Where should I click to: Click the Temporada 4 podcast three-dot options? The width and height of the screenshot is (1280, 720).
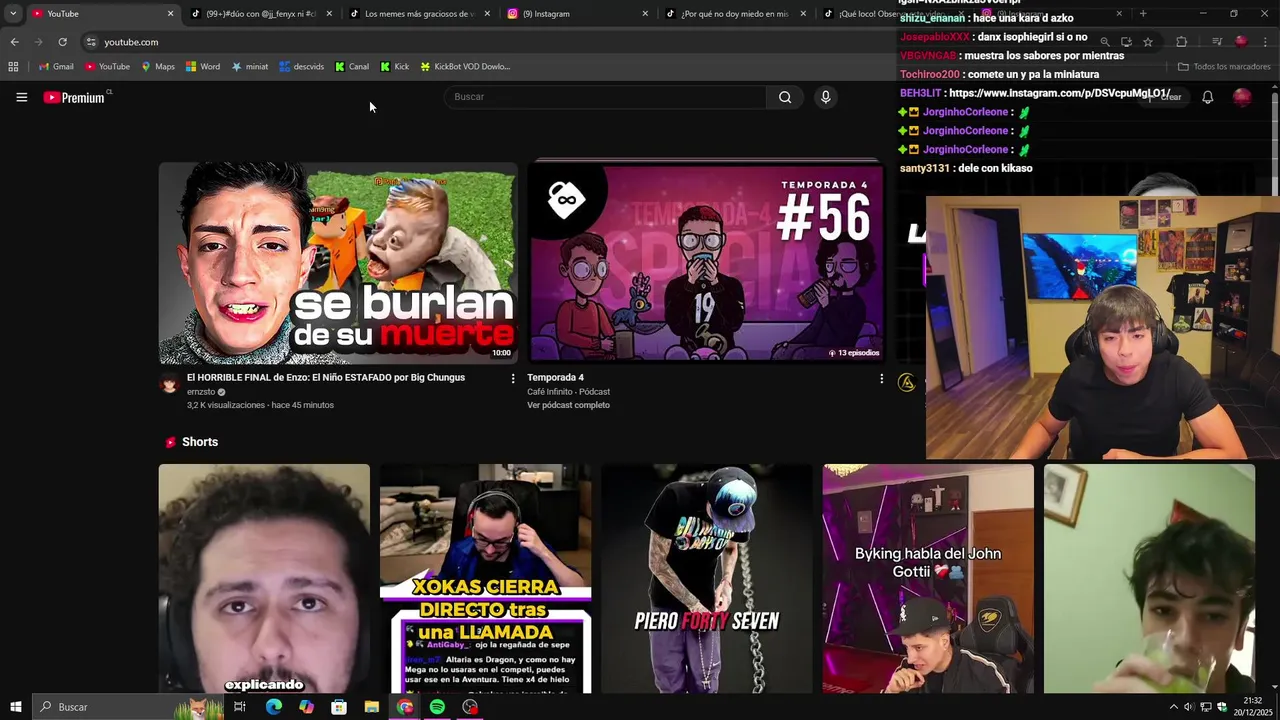pyautogui.click(x=881, y=379)
